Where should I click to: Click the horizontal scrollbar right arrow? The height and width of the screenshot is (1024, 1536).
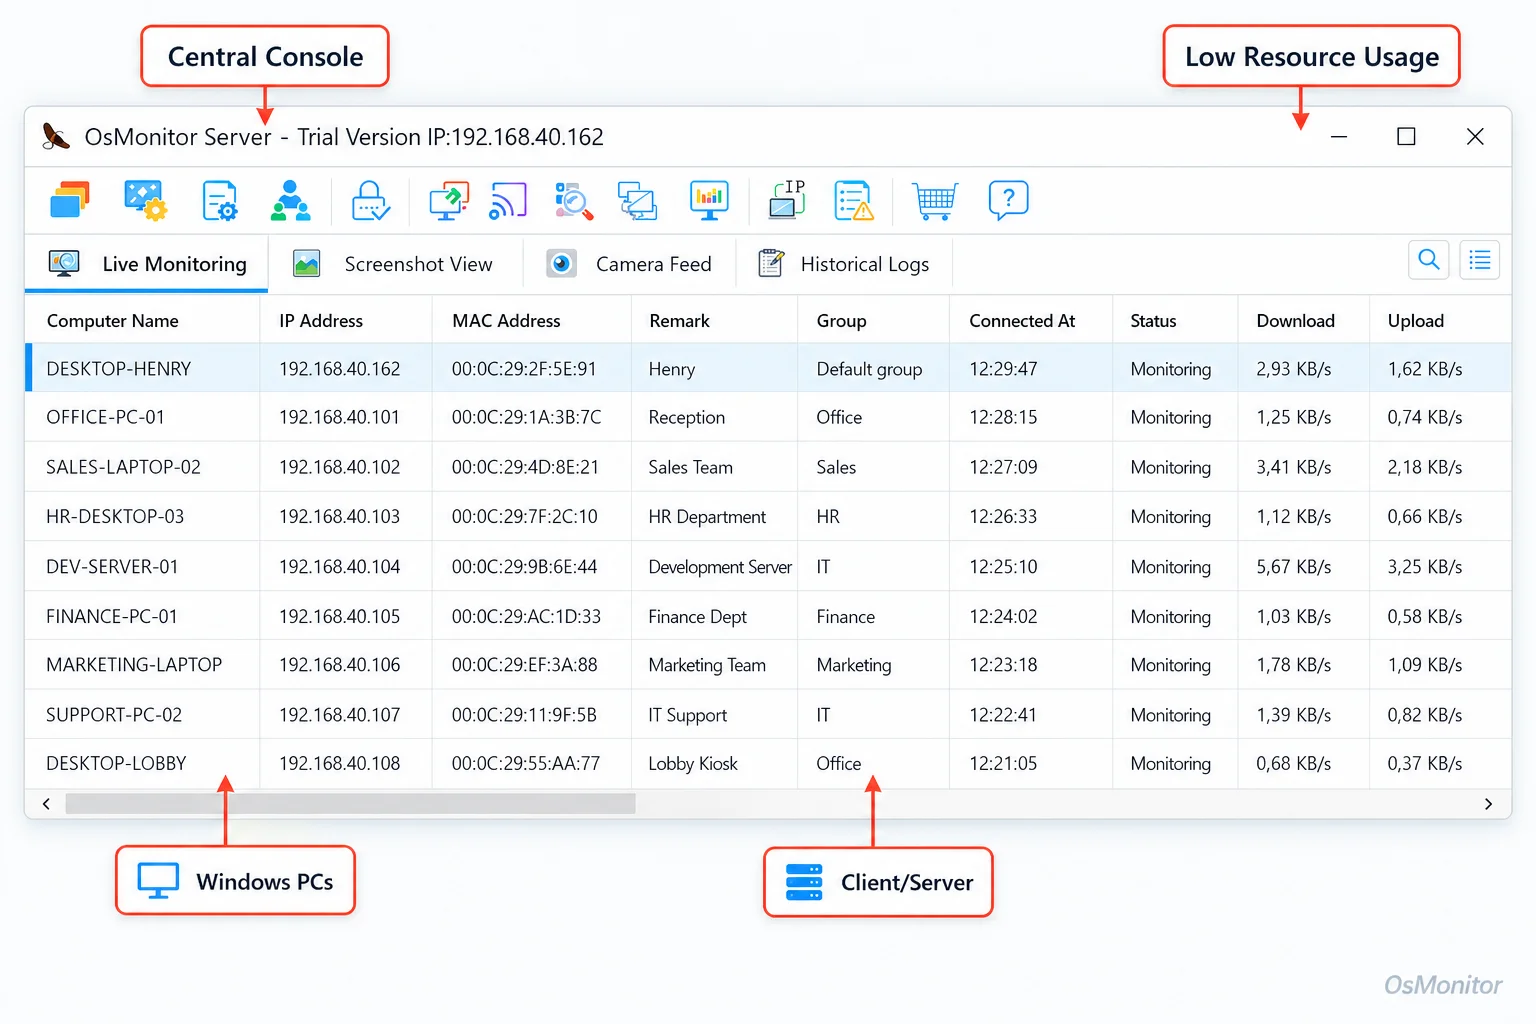pyautogui.click(x=1488, y=804)
